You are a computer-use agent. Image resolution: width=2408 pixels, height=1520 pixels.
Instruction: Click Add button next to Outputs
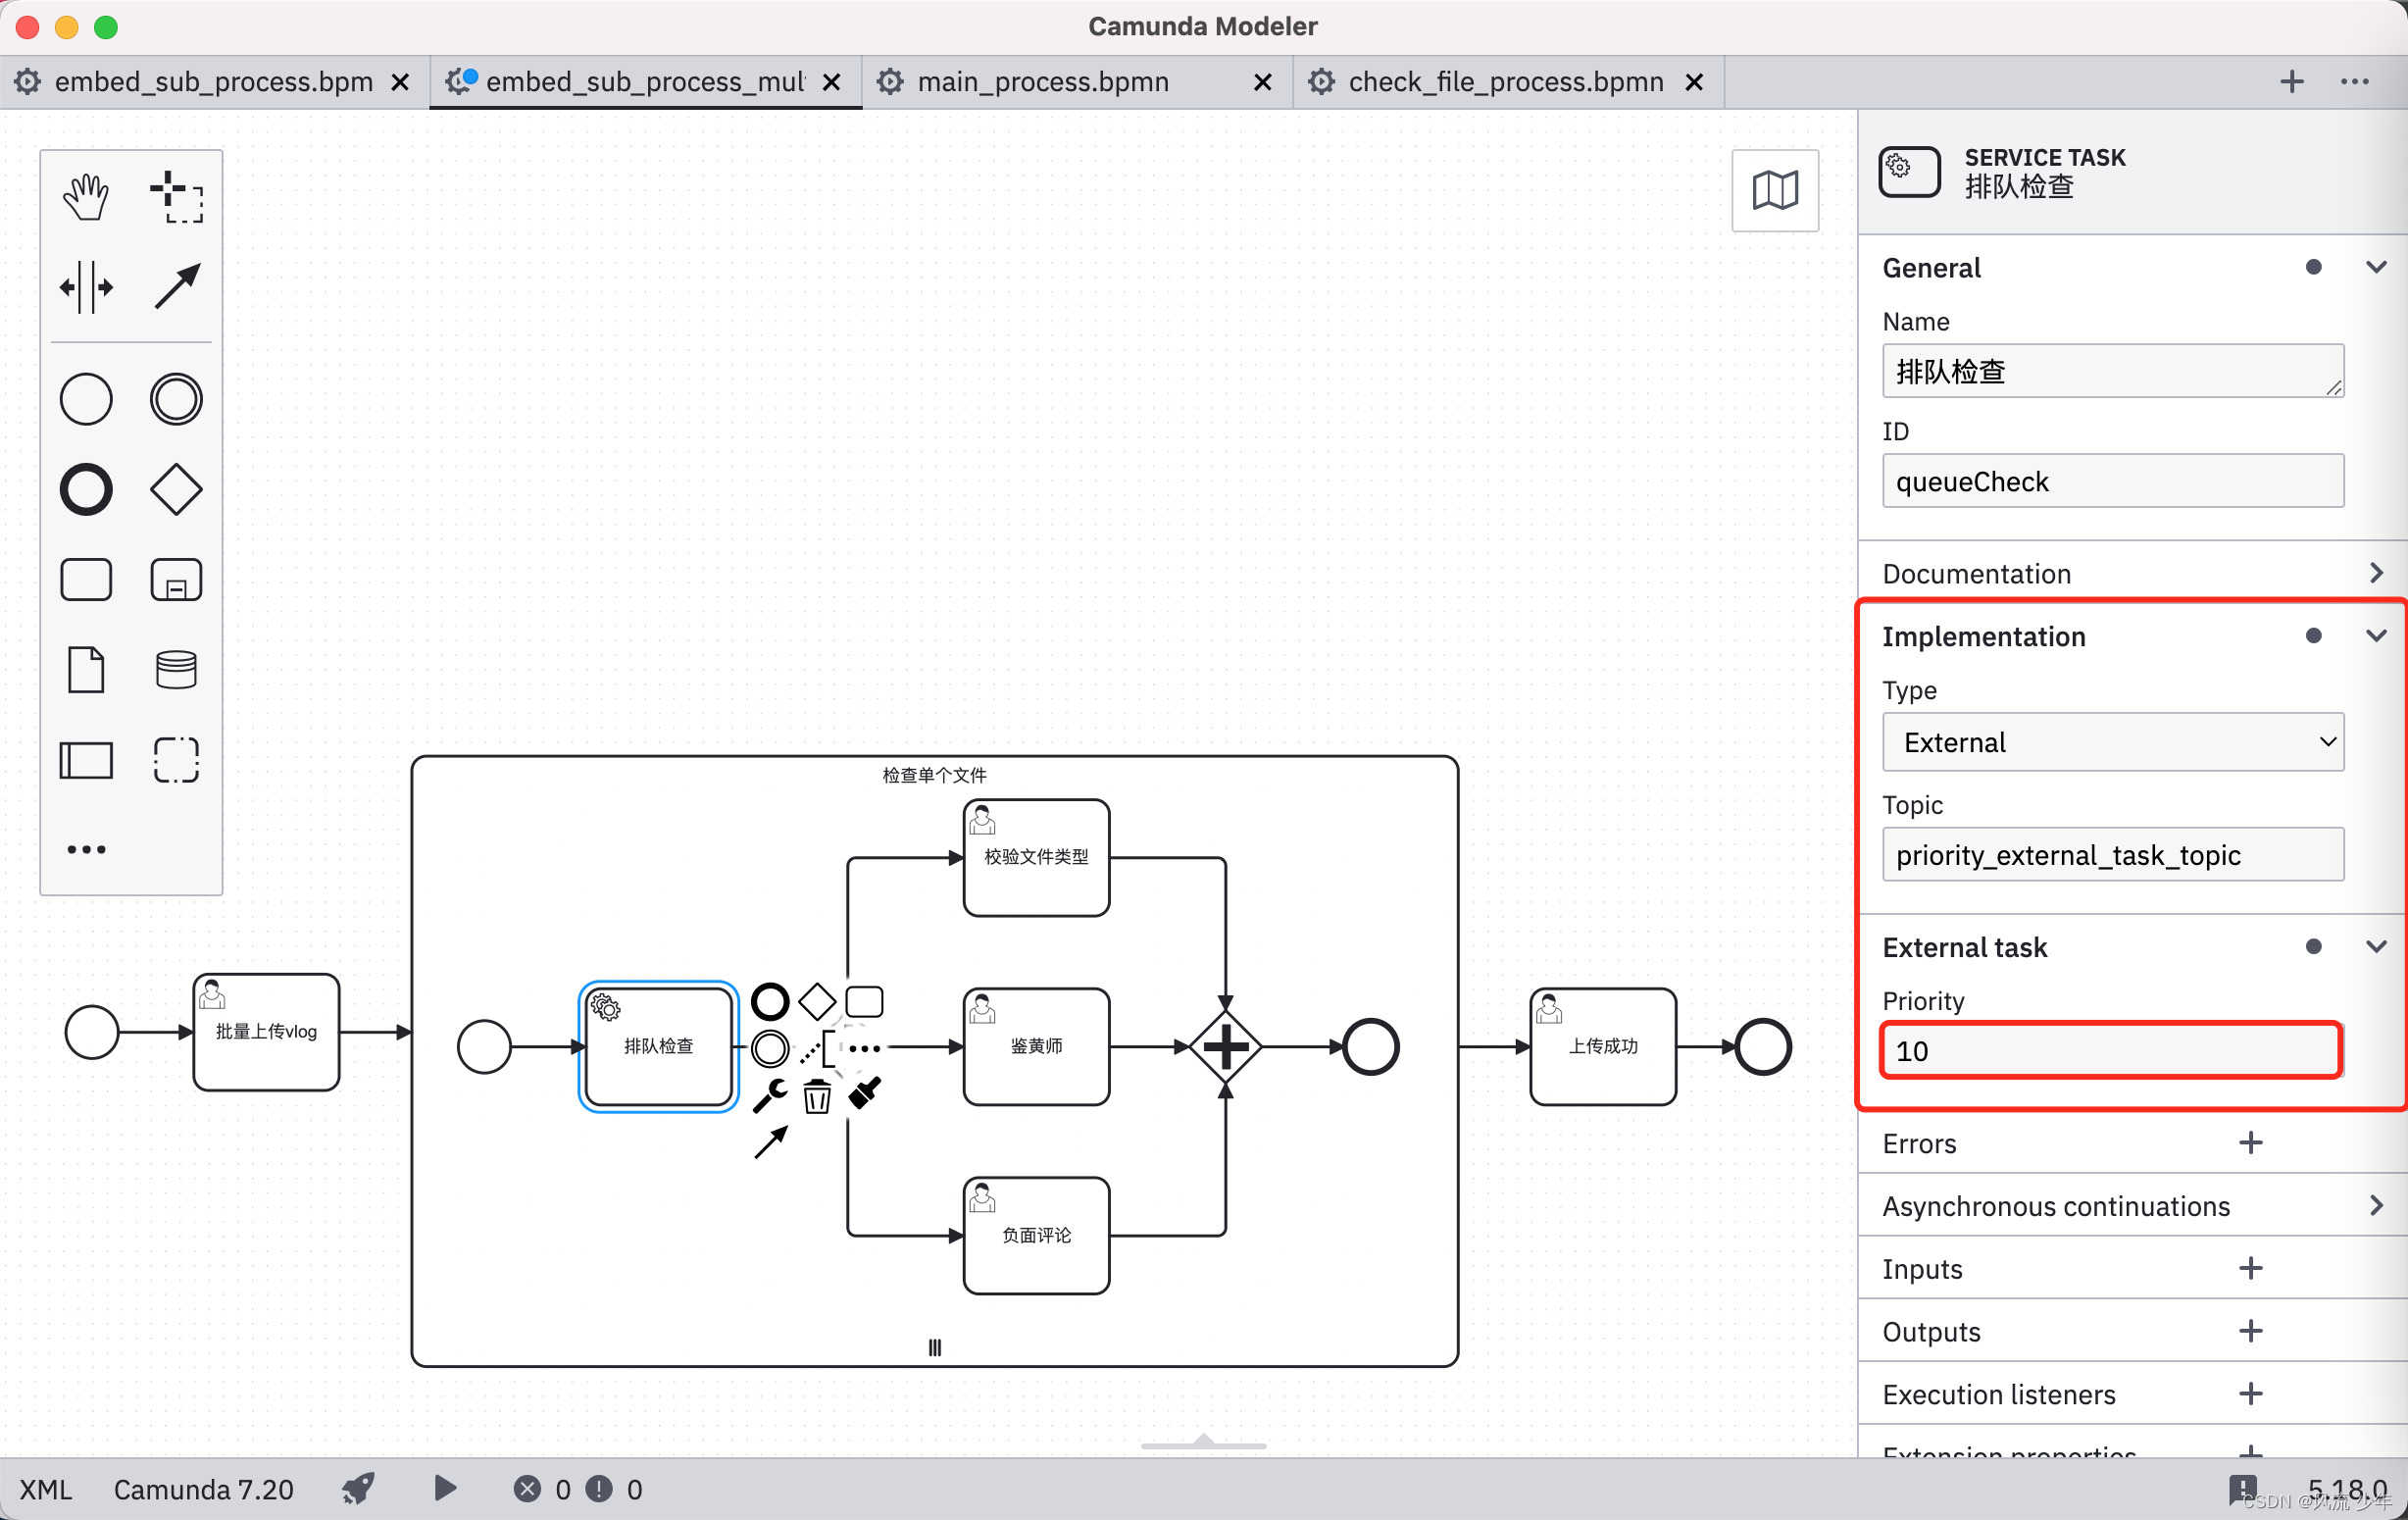point(2249,1329)
